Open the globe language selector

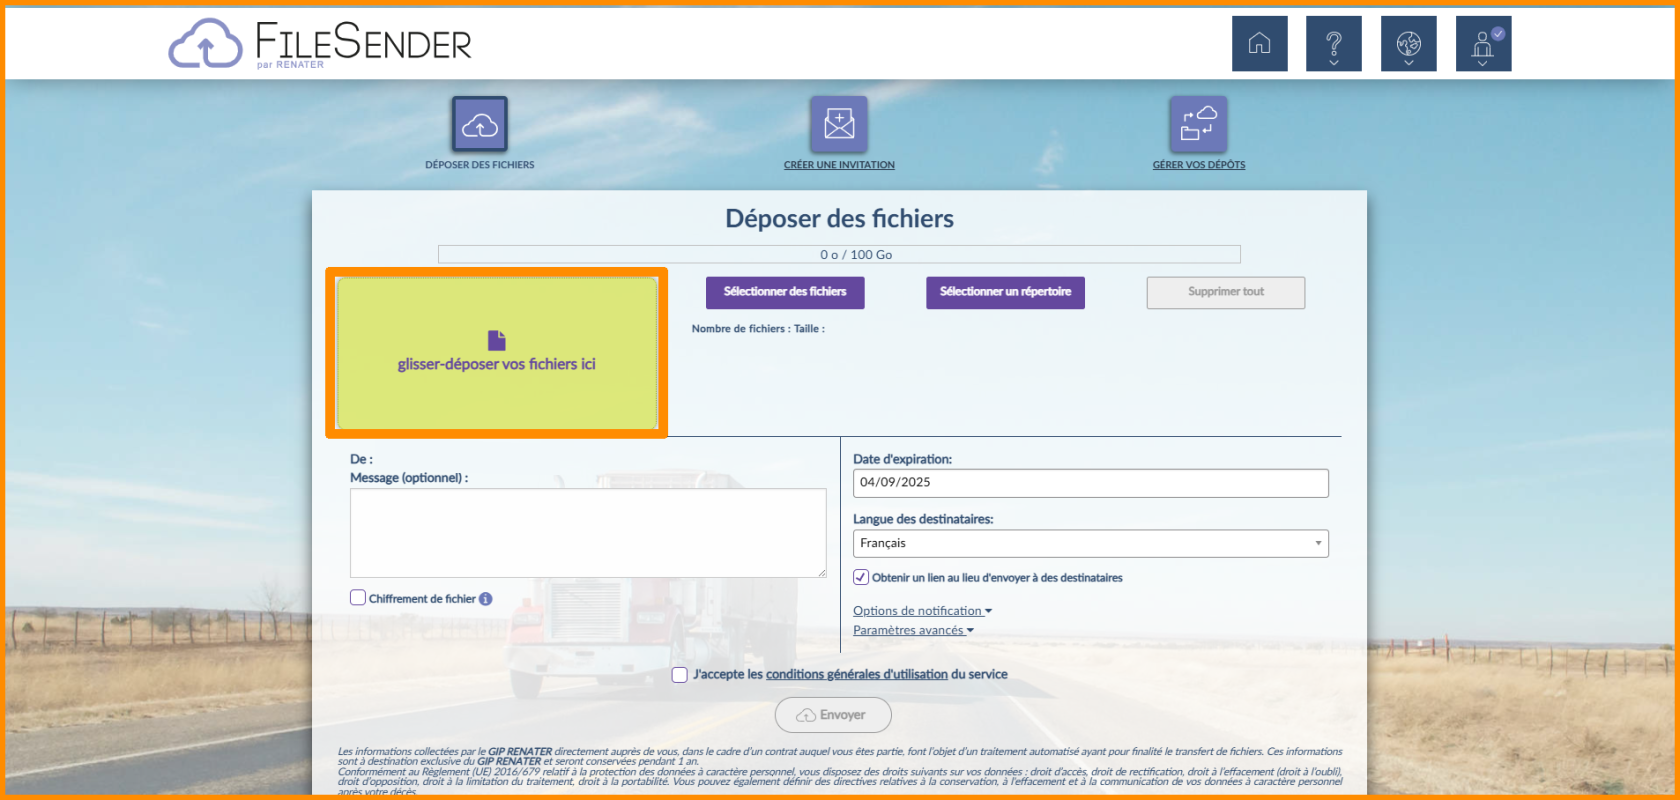[1408, 44]
